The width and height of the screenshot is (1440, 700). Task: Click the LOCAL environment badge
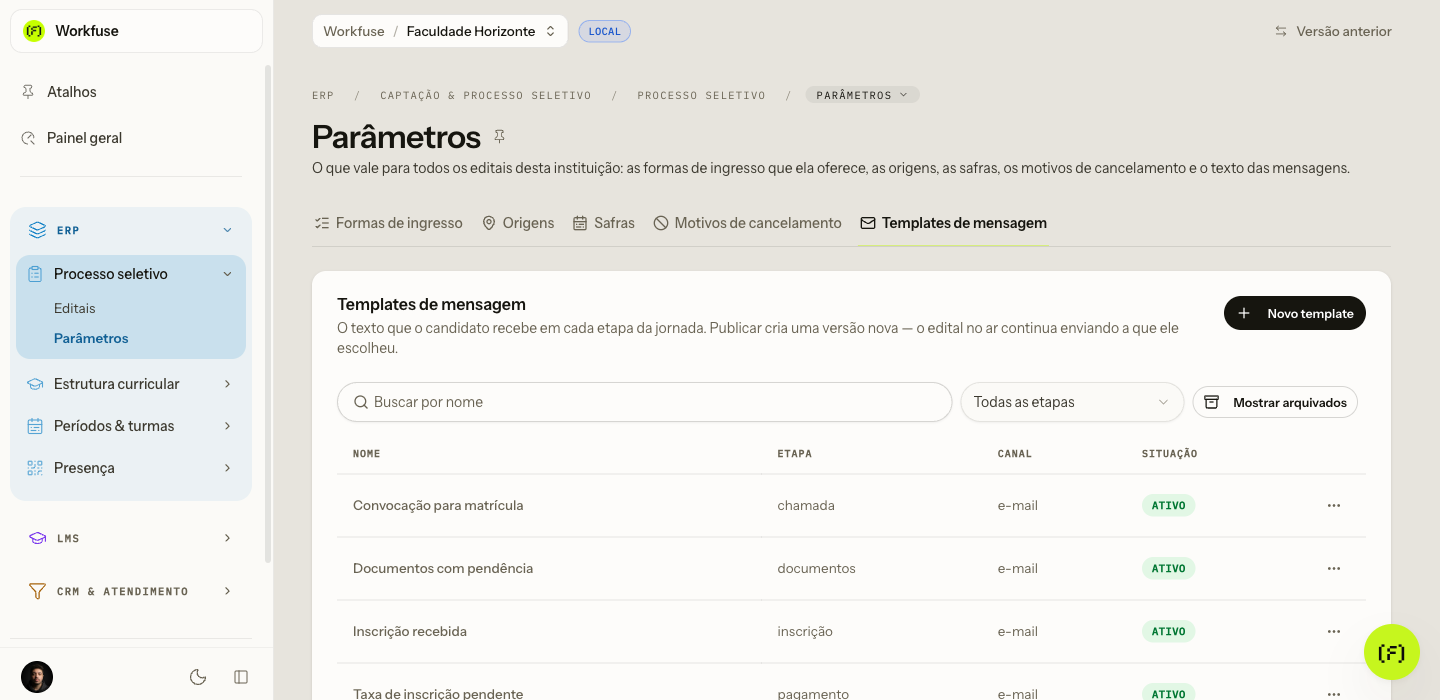pyautogui.click(x=605, y=31)
